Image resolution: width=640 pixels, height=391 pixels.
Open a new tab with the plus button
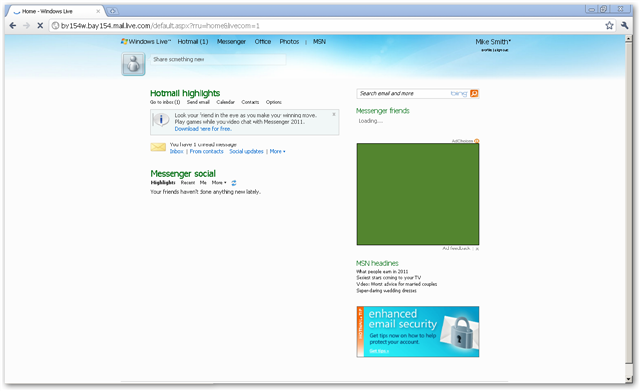point(113,11)
